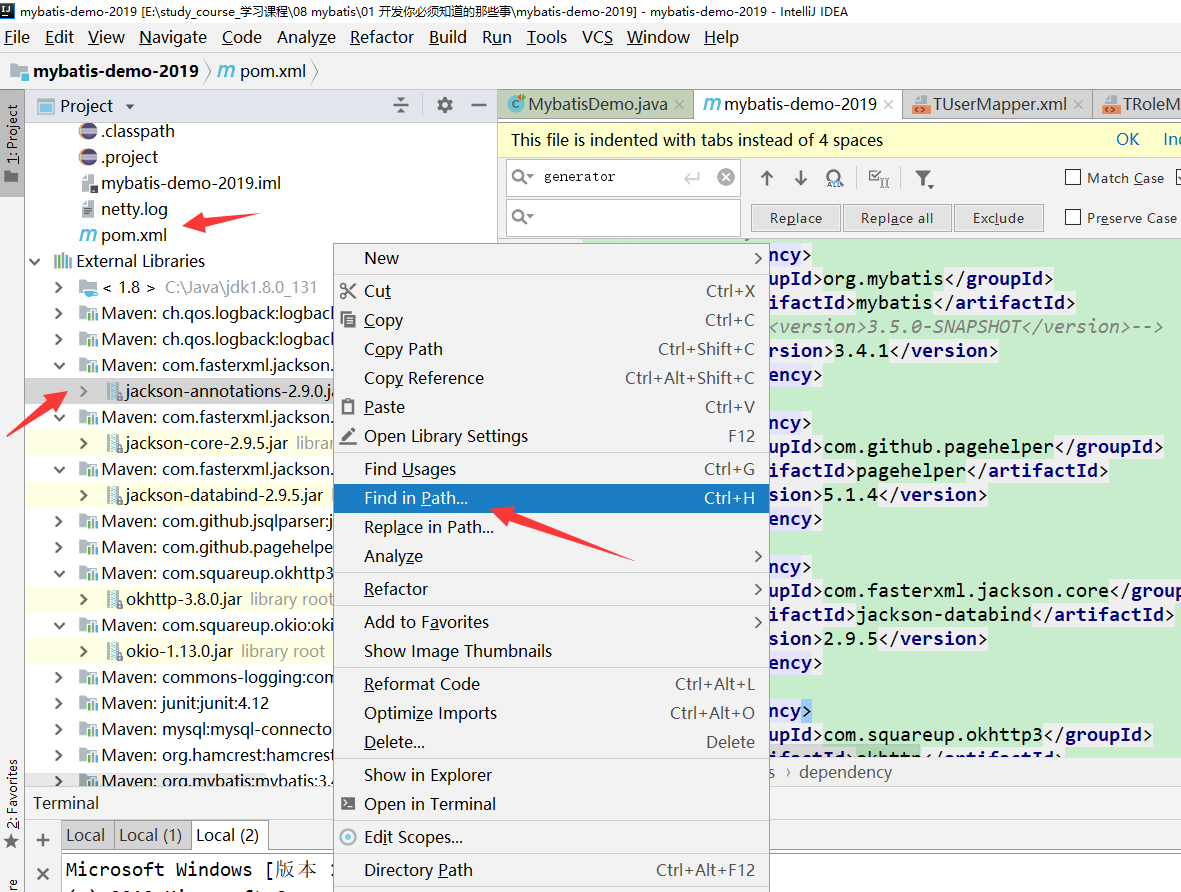Click the find all occurrences icon
The height and width of the screenshot is (892, 1181).
(x=835, y=178)
